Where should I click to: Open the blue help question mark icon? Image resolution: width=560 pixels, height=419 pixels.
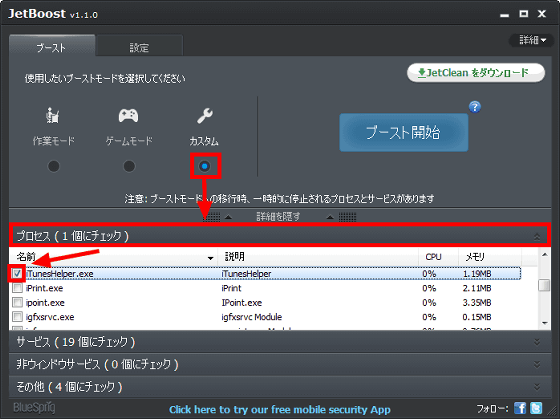(475, 107)
